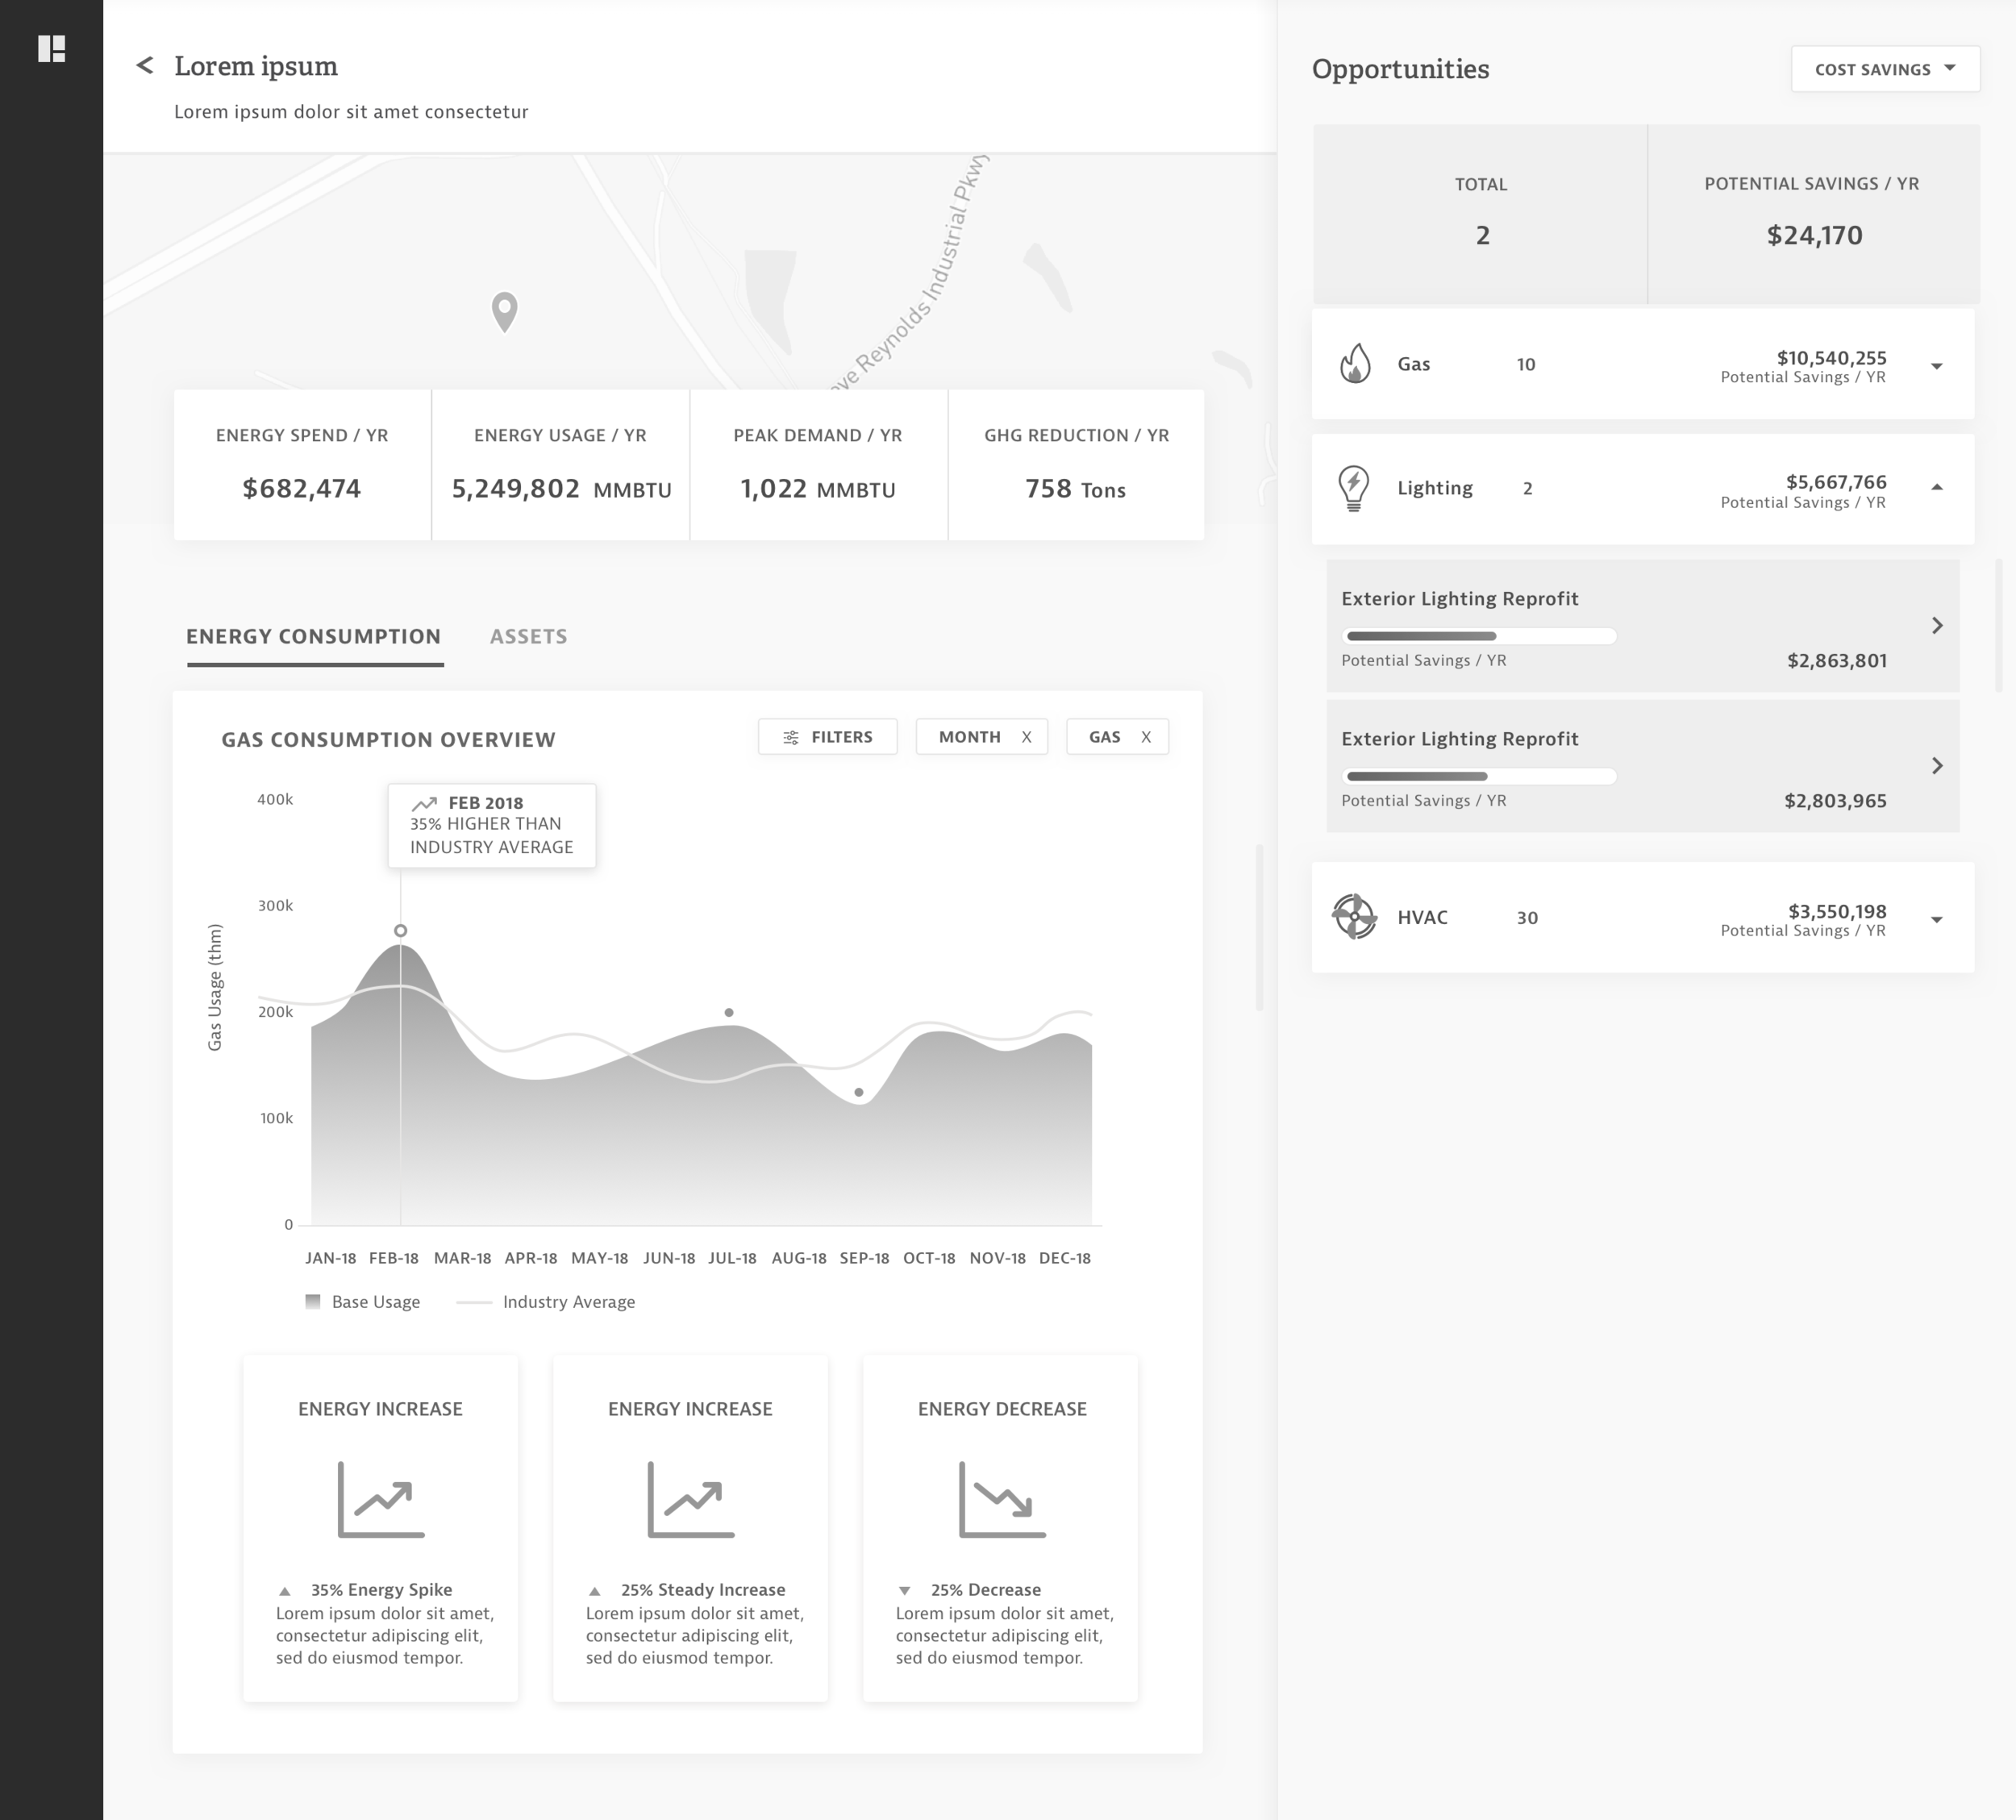Click the FEB-18 data point on chart

point(400,931)
